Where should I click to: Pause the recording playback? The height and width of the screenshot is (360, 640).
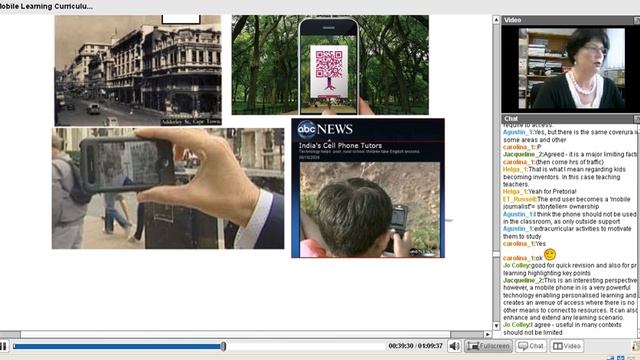click(x=3, y=347)
